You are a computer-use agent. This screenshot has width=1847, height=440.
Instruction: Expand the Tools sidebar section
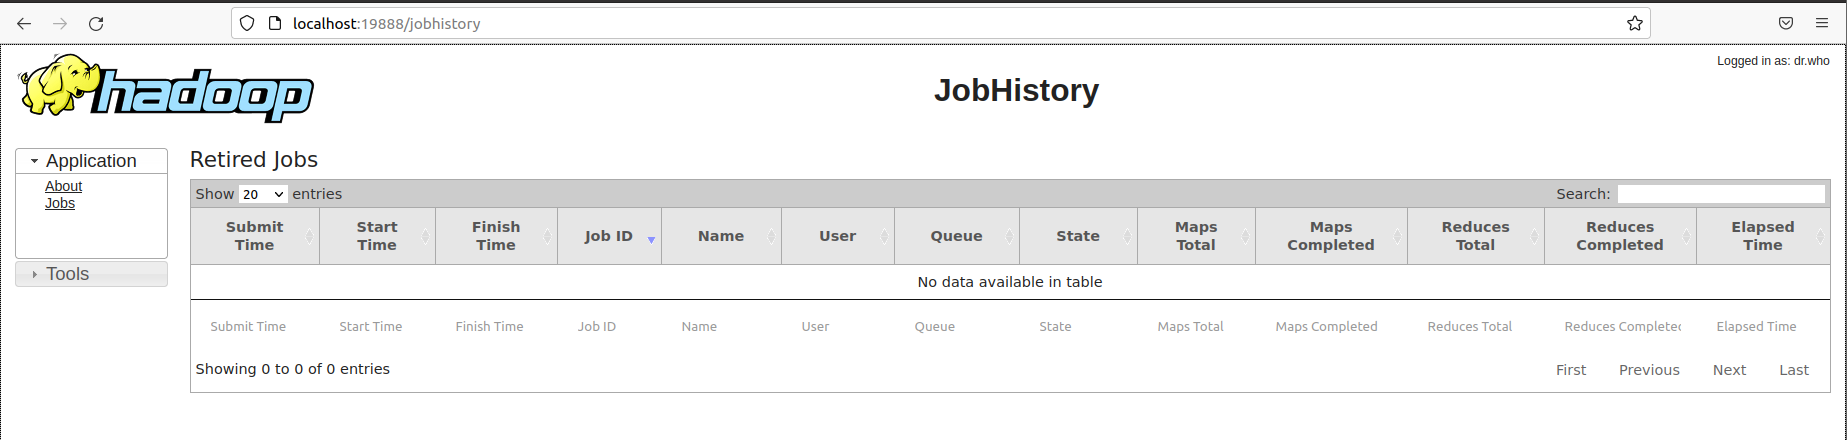click(x=91, y=274)
